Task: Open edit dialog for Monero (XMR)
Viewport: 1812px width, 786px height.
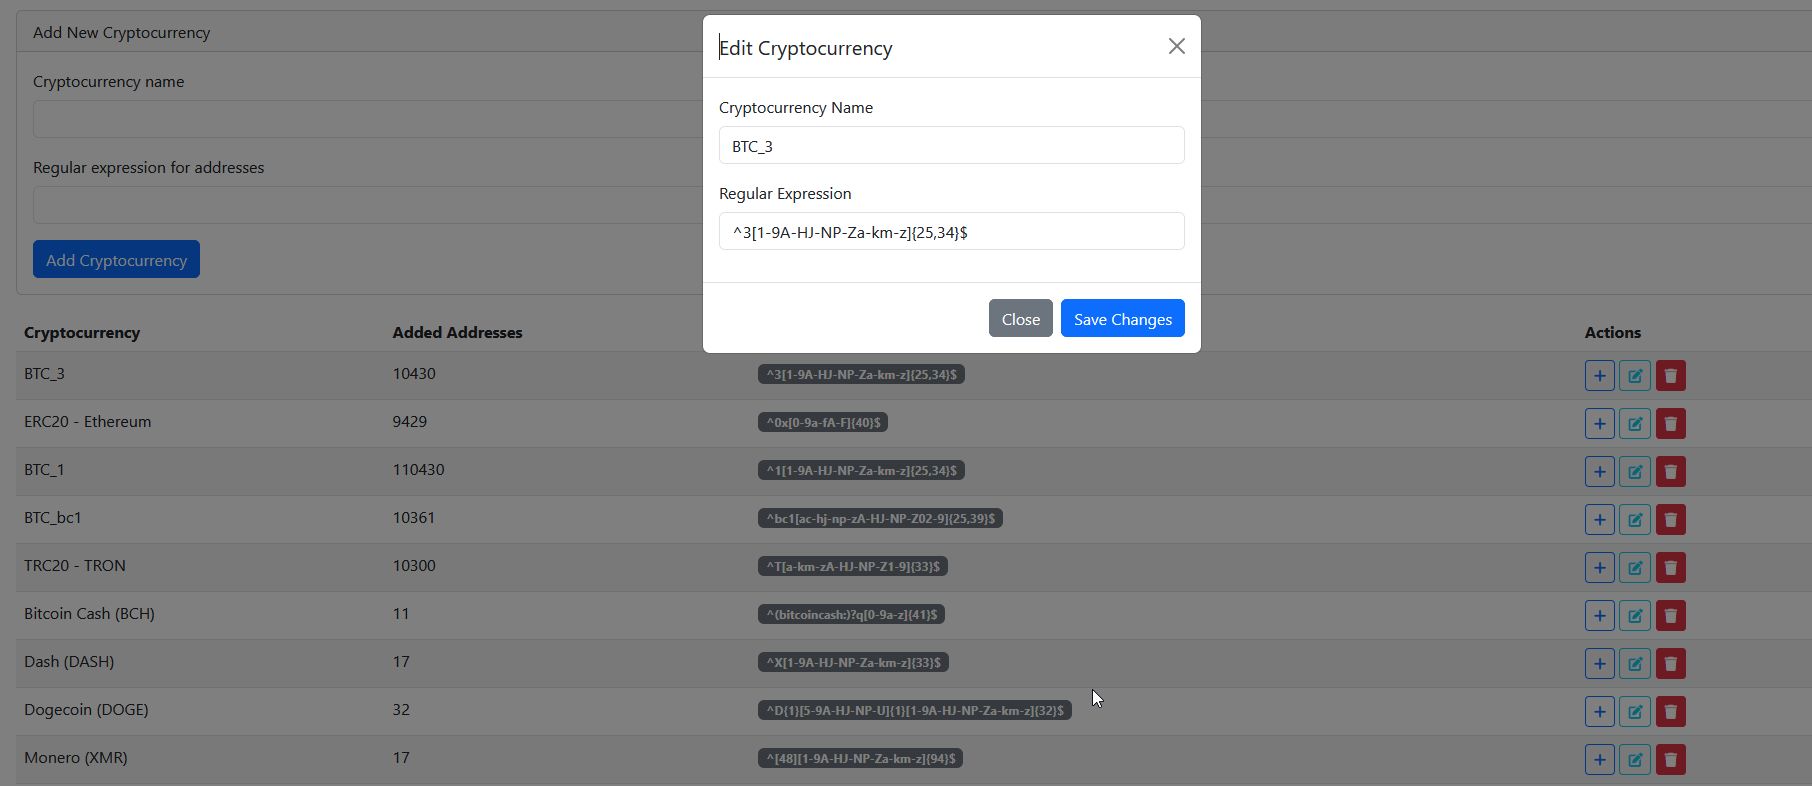Action: (x=1635, y=760)
